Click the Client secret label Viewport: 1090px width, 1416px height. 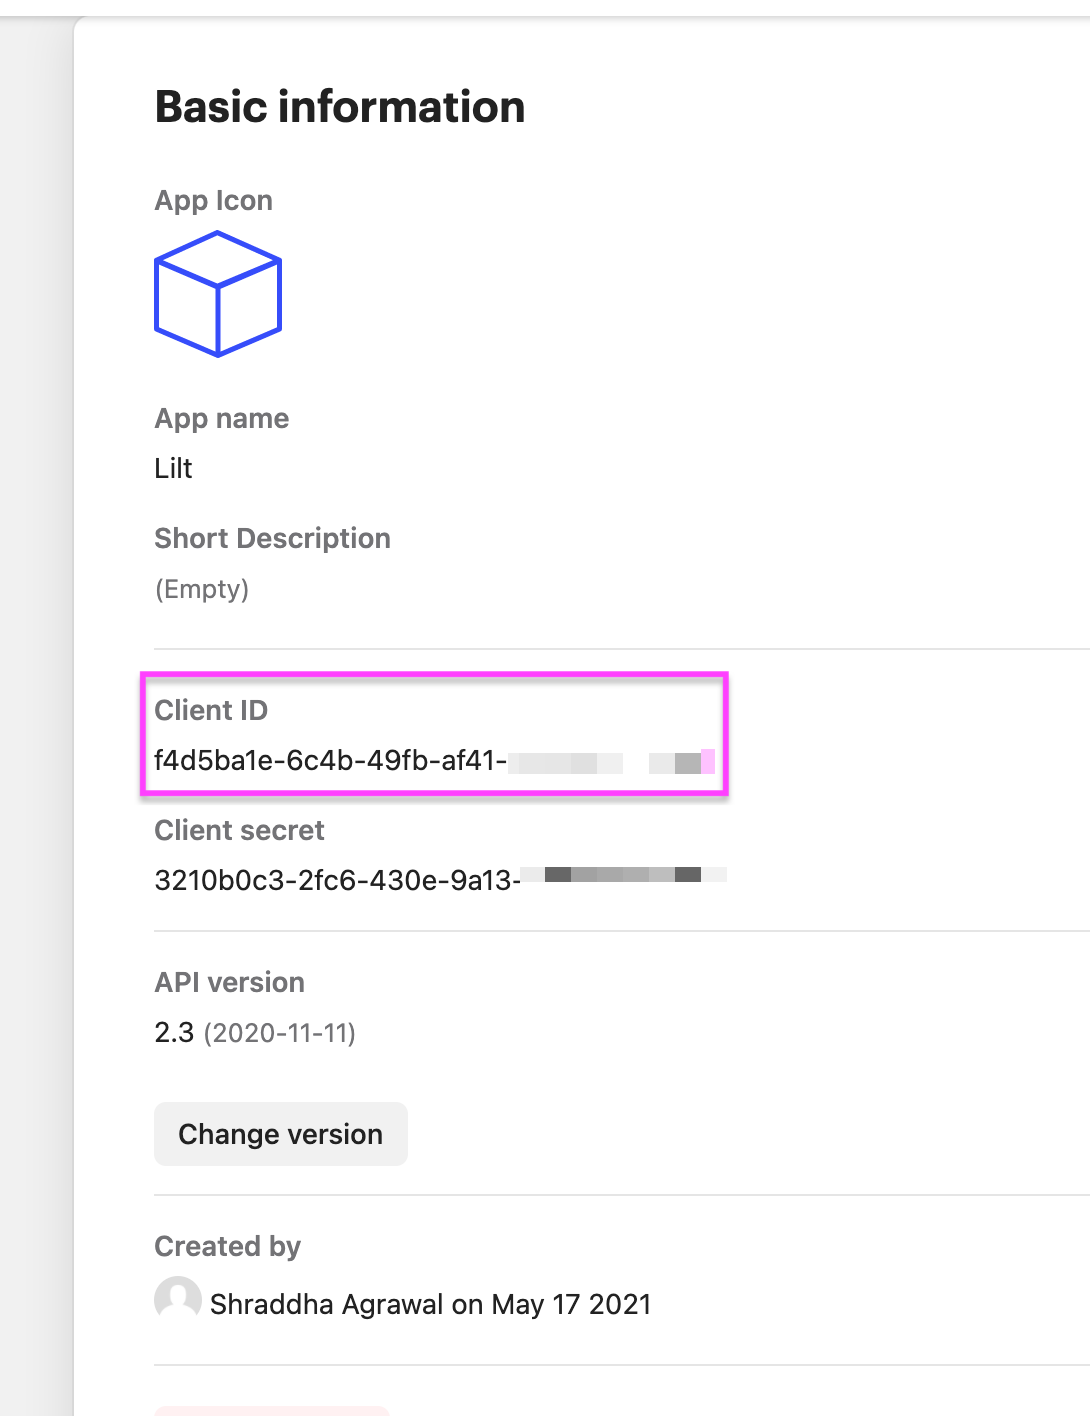(x=240, y=830)
